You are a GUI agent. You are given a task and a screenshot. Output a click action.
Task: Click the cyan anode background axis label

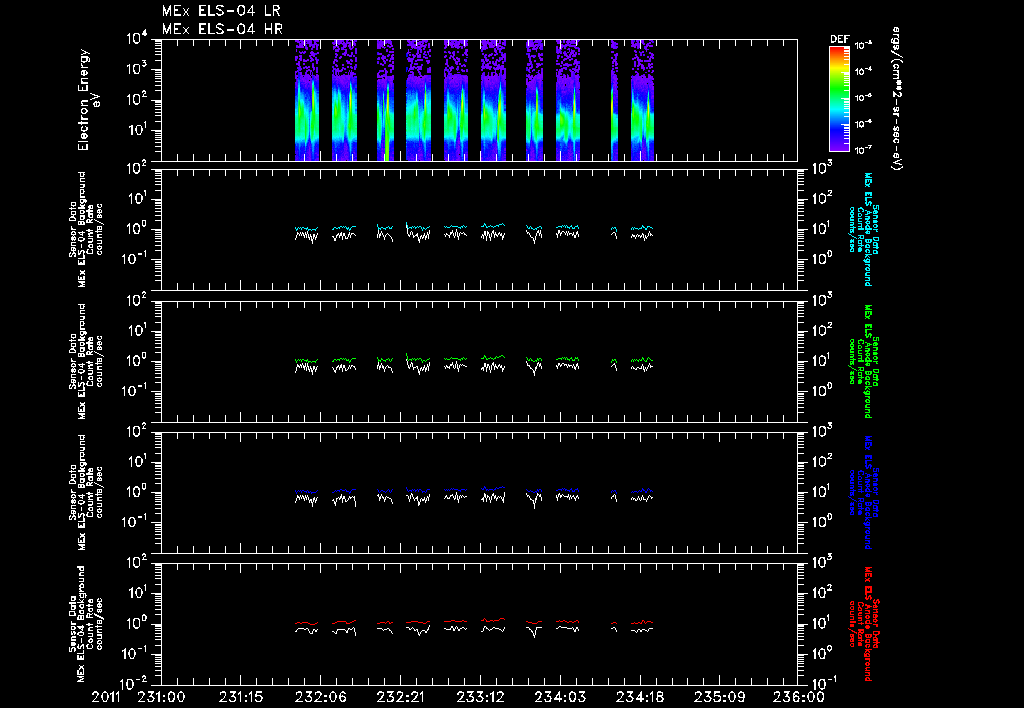[862, 229]
